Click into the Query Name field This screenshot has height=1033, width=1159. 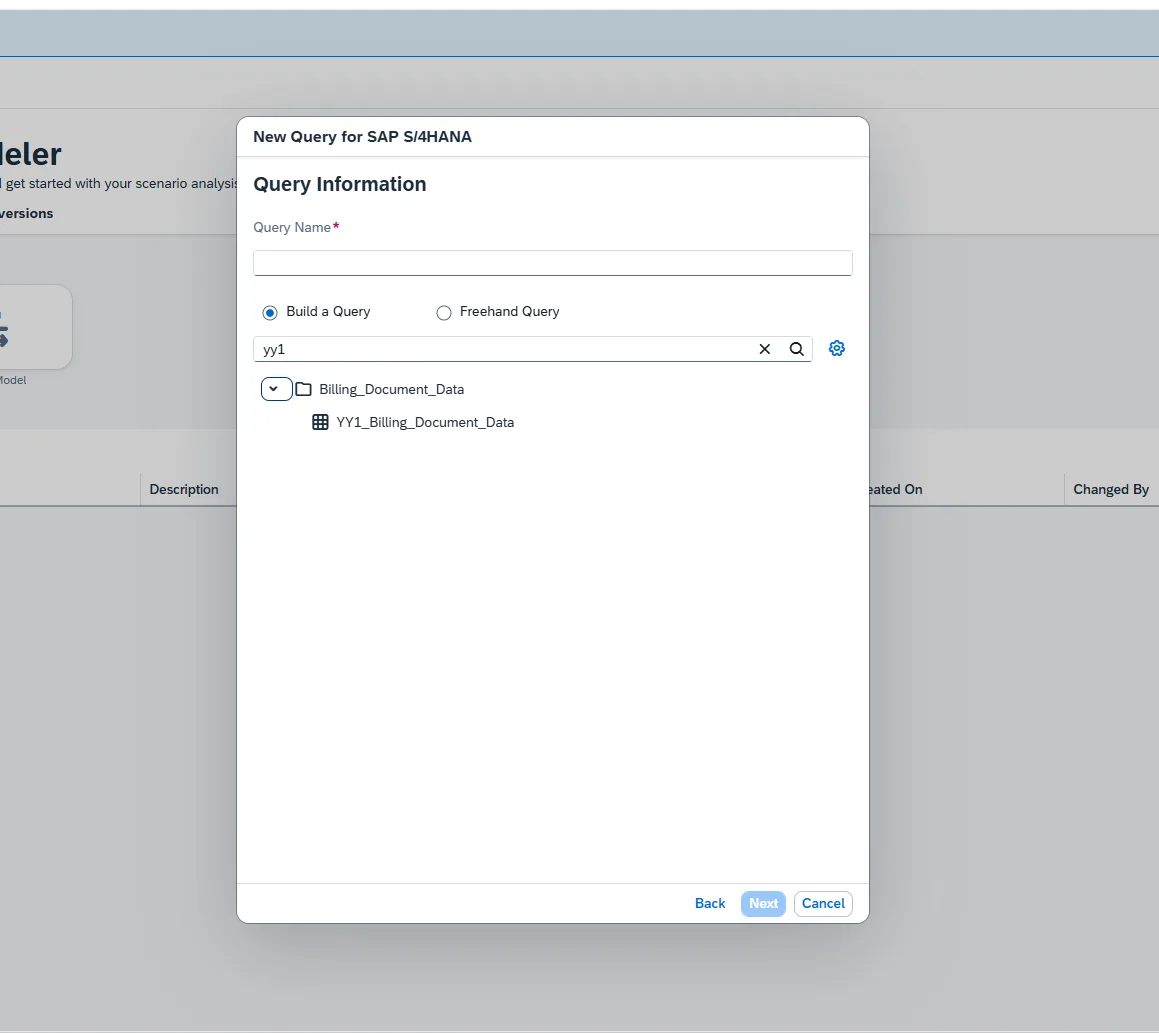point(552,263)
